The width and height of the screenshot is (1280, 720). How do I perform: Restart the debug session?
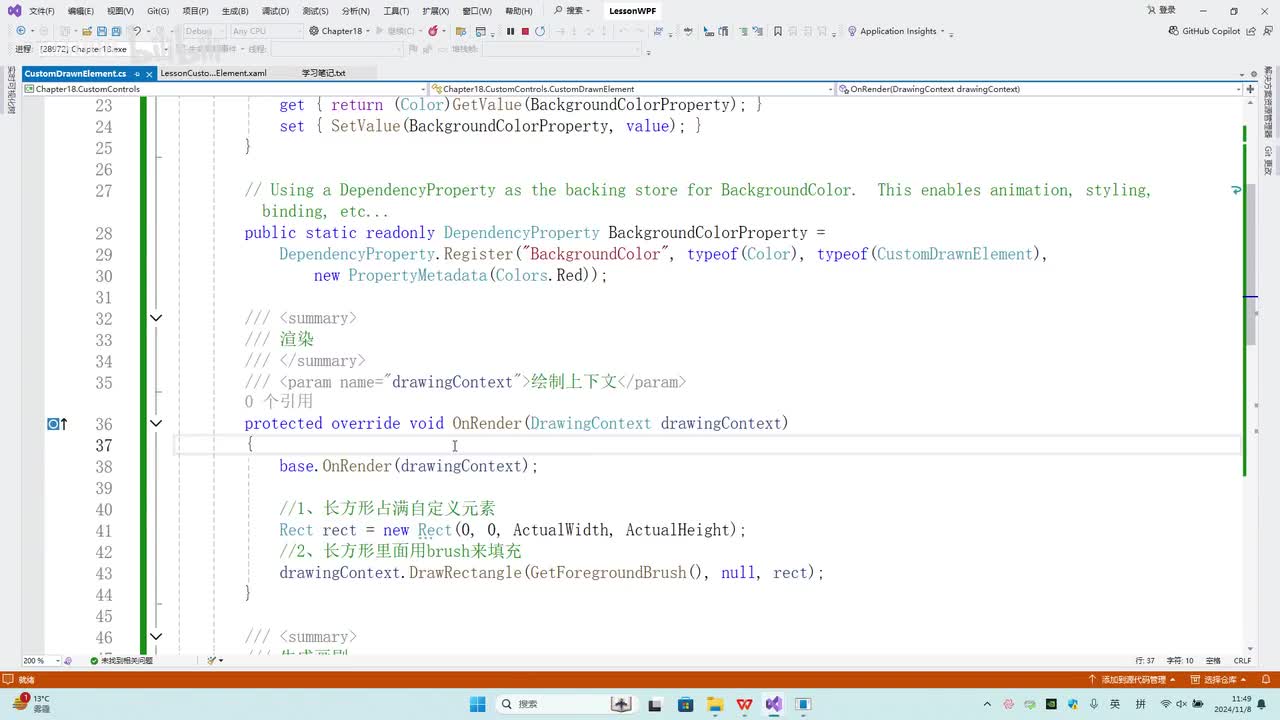[x=540, y=31]
